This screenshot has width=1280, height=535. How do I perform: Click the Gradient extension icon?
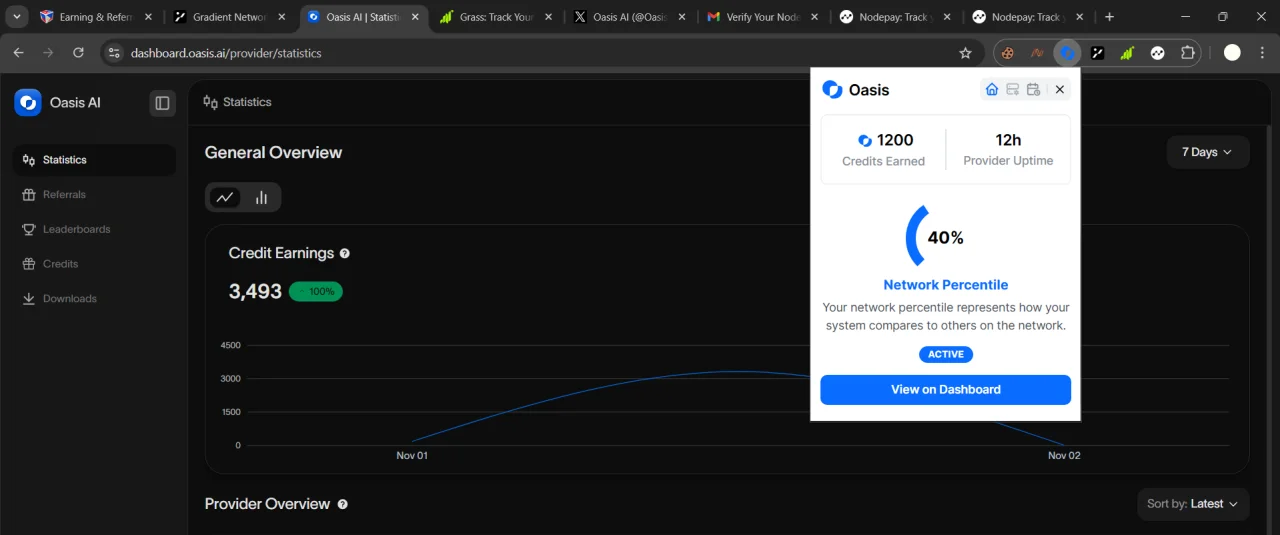[1098, 53]
